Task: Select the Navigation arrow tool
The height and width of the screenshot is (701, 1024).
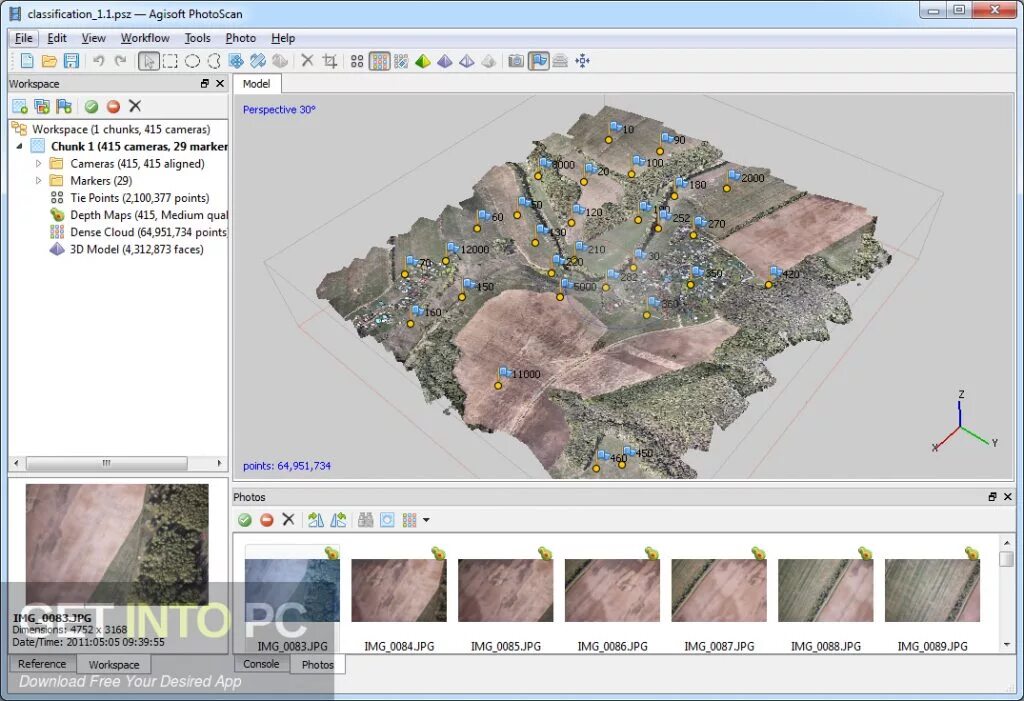Action: (x=149, y=61)
